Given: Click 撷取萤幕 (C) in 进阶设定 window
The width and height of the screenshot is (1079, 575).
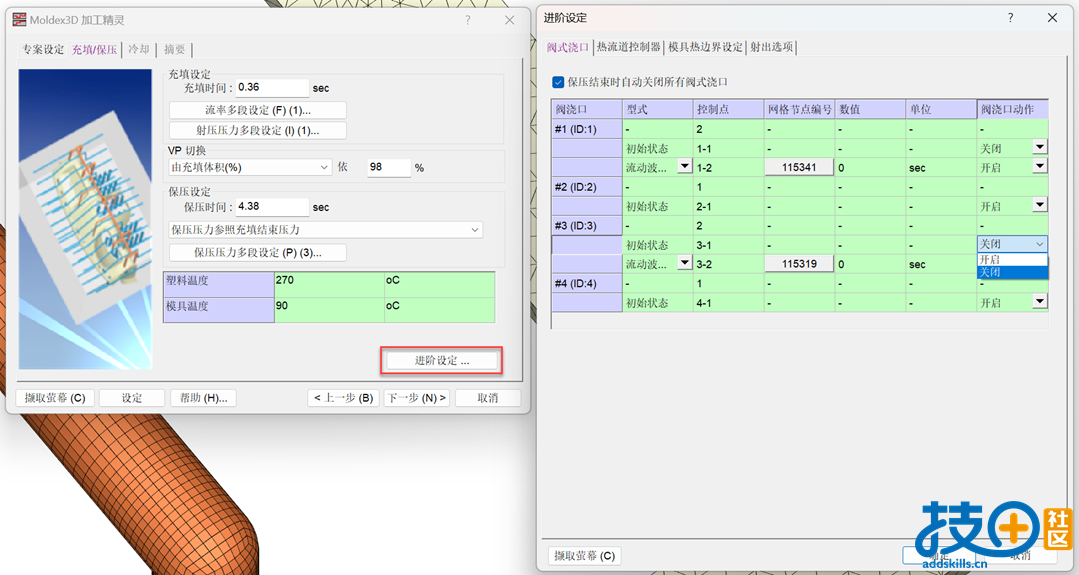Looking at the screenshot, I should pyautogui.click(x=585, y=556).
